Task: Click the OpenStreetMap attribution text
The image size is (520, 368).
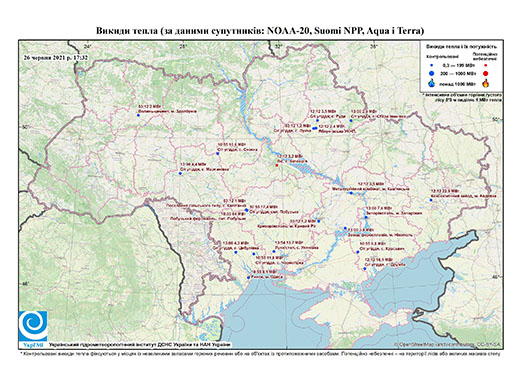Action: pyautogui.click(x=448, y=344)
